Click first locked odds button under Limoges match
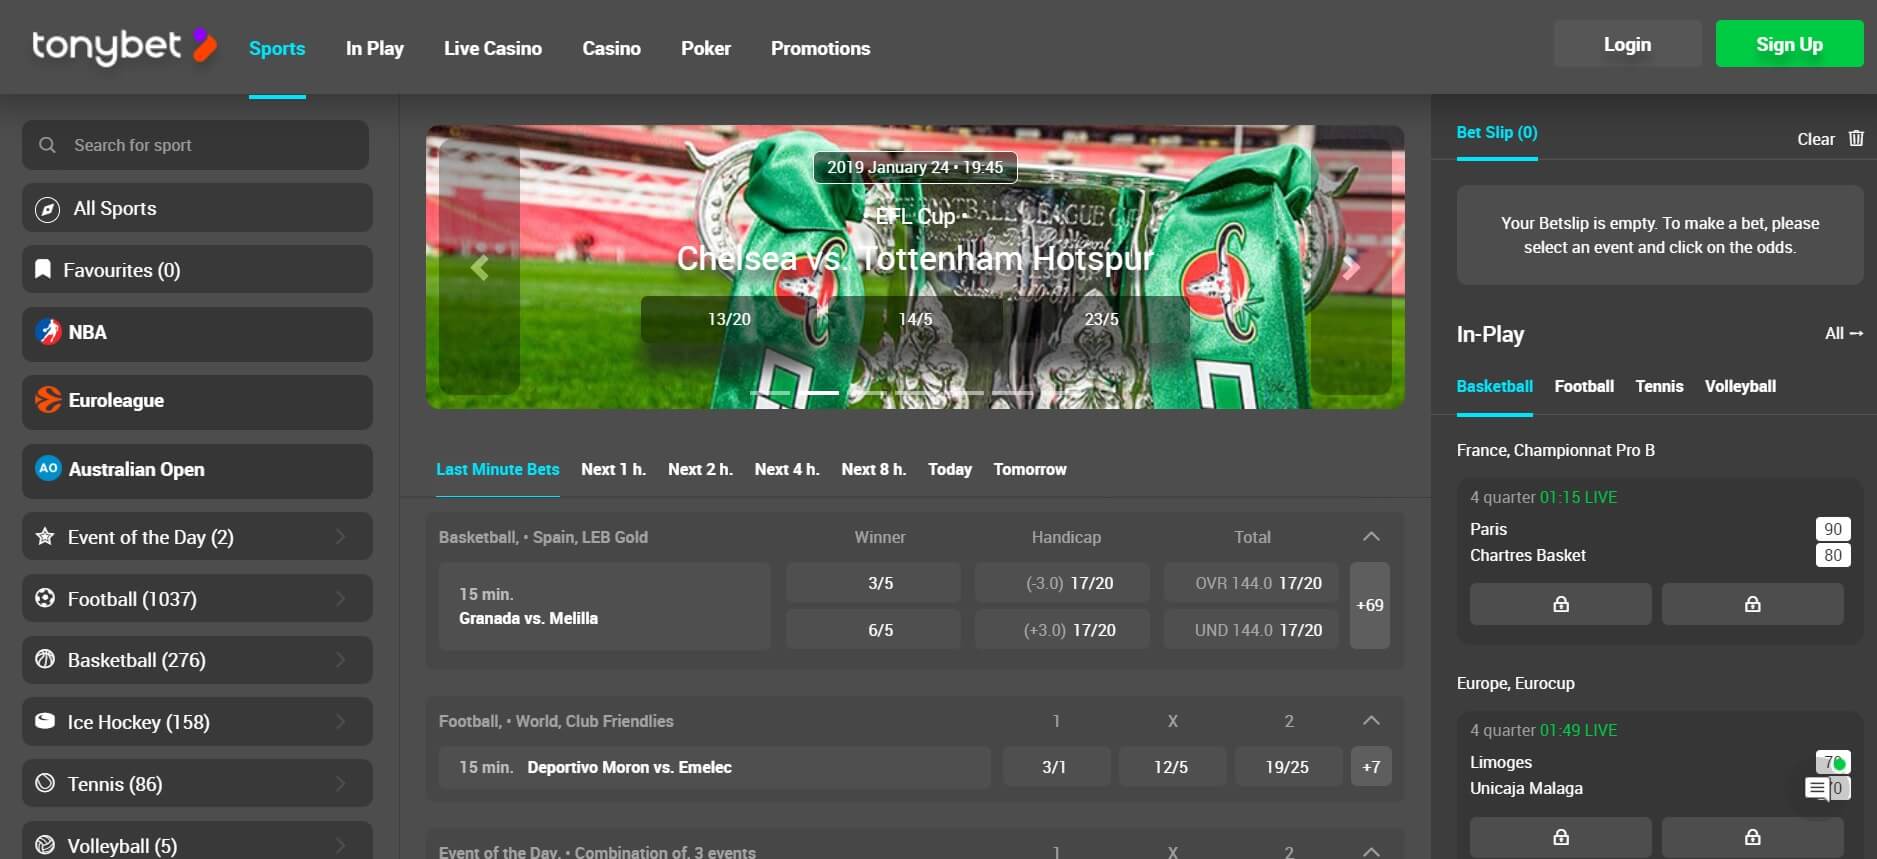Viewport: 1877px width, 859px height. click(x=1560, y=837)
